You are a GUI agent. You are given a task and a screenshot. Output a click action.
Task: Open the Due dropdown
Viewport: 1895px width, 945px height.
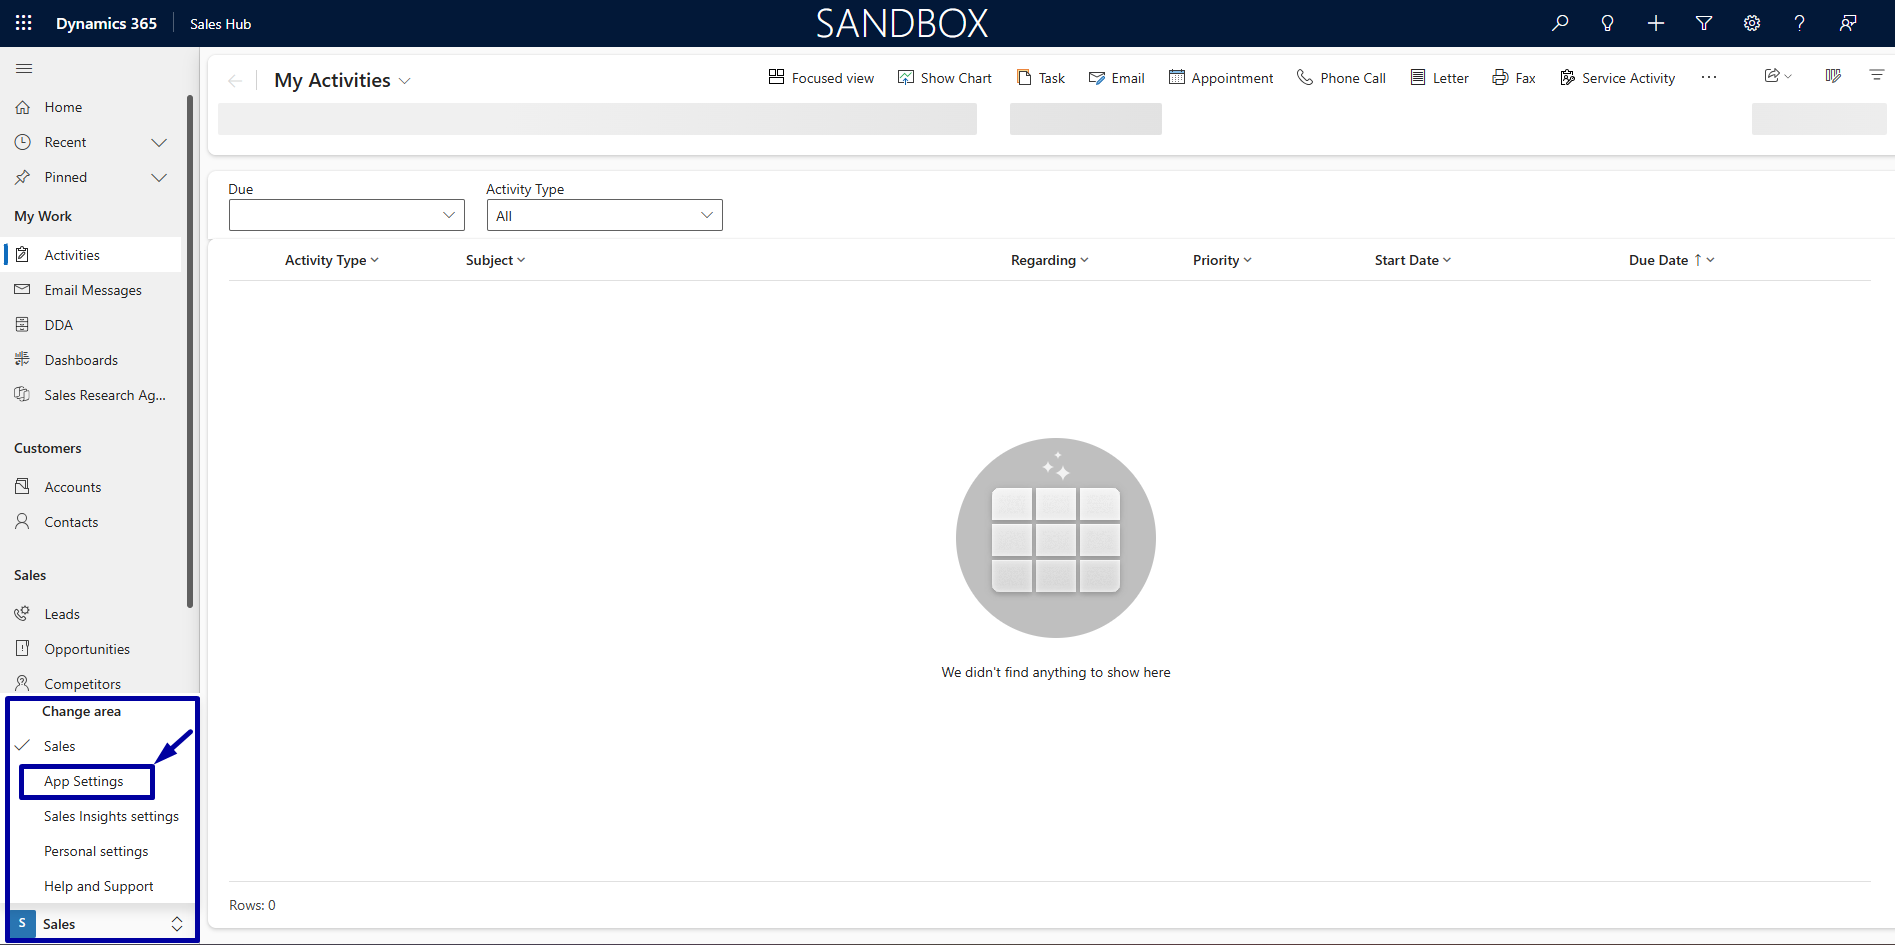(347, 215)
